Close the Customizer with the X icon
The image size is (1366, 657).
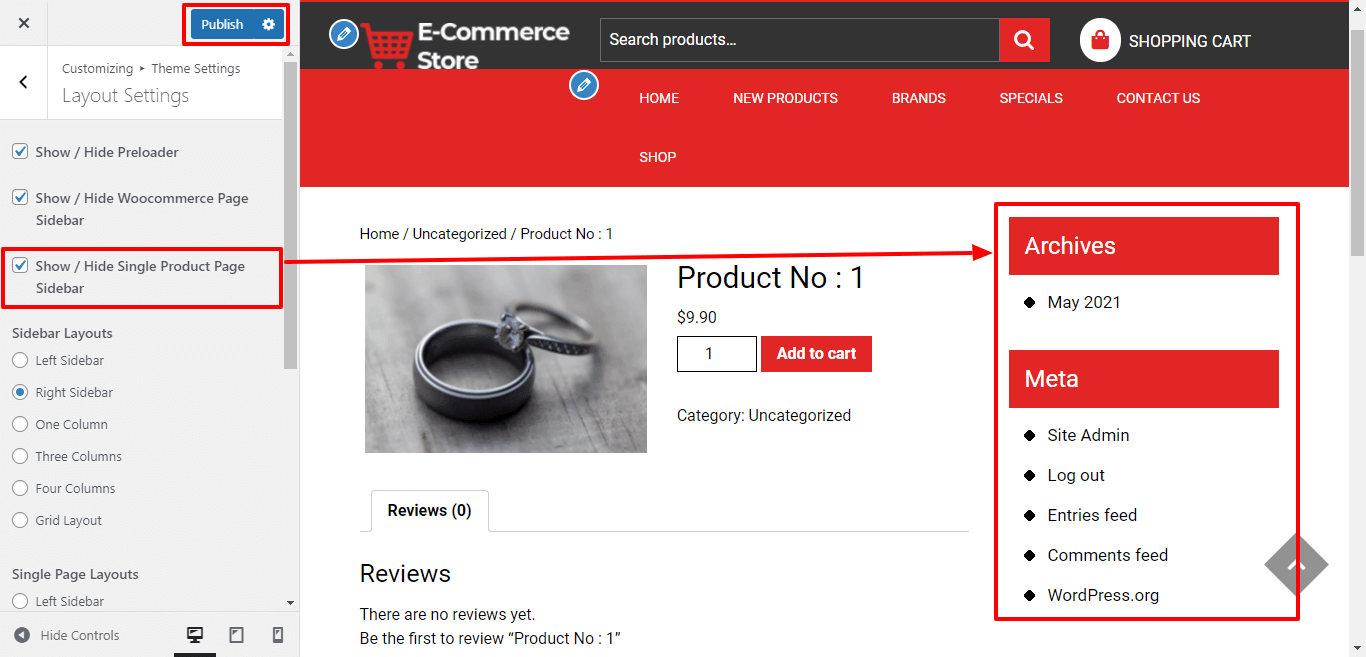coord(24,23)
